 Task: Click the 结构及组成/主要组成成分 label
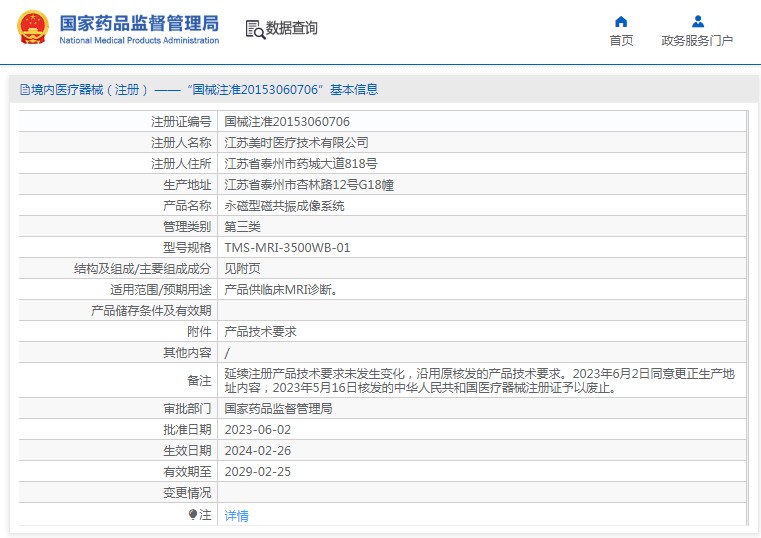(x=143, y=269)
